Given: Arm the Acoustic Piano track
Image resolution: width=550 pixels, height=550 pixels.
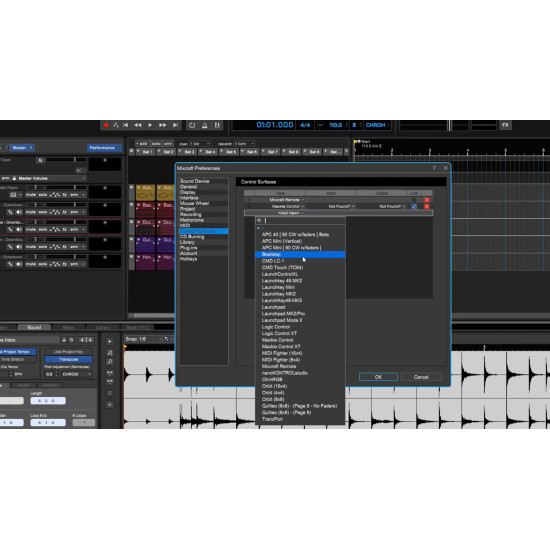Looking at the screenshot, I should coord(74,195).
